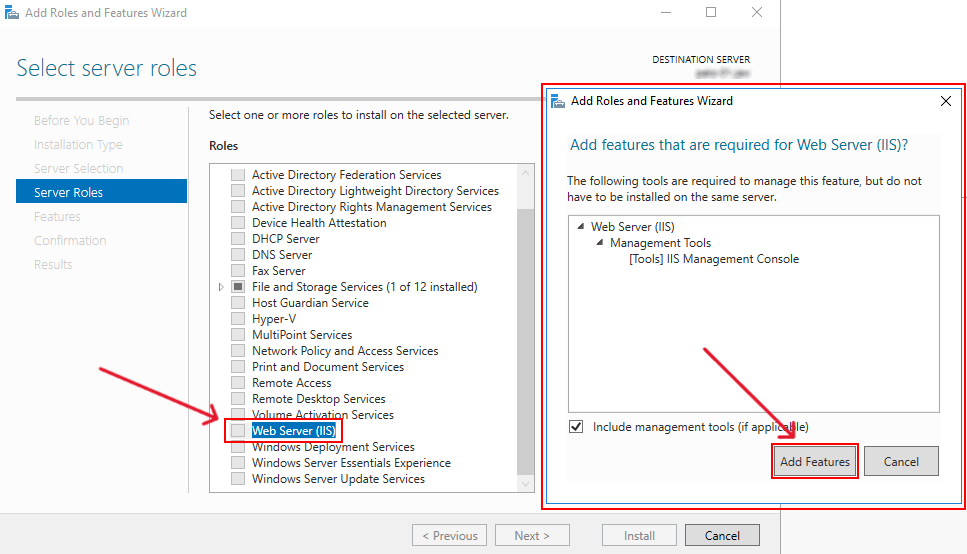967x554 pixels.
Task: Click the Add Features button
Action: click(x=815, y=461)
